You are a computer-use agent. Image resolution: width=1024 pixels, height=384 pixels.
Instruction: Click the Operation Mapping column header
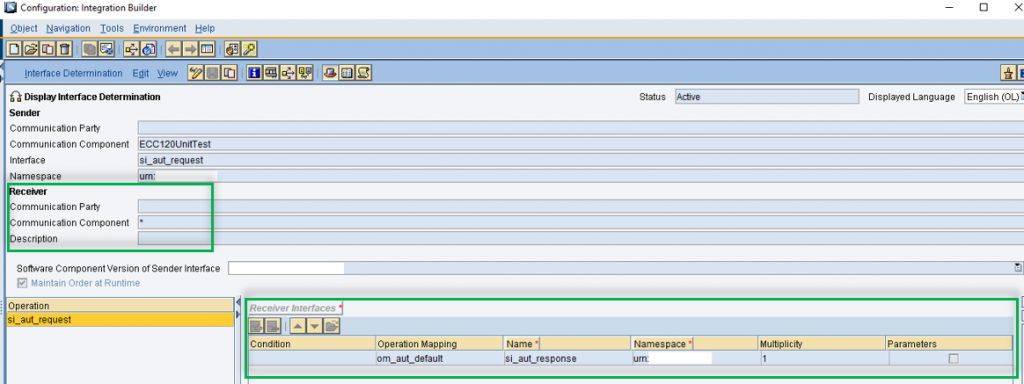pyautogui.click(x=440, y=344)
